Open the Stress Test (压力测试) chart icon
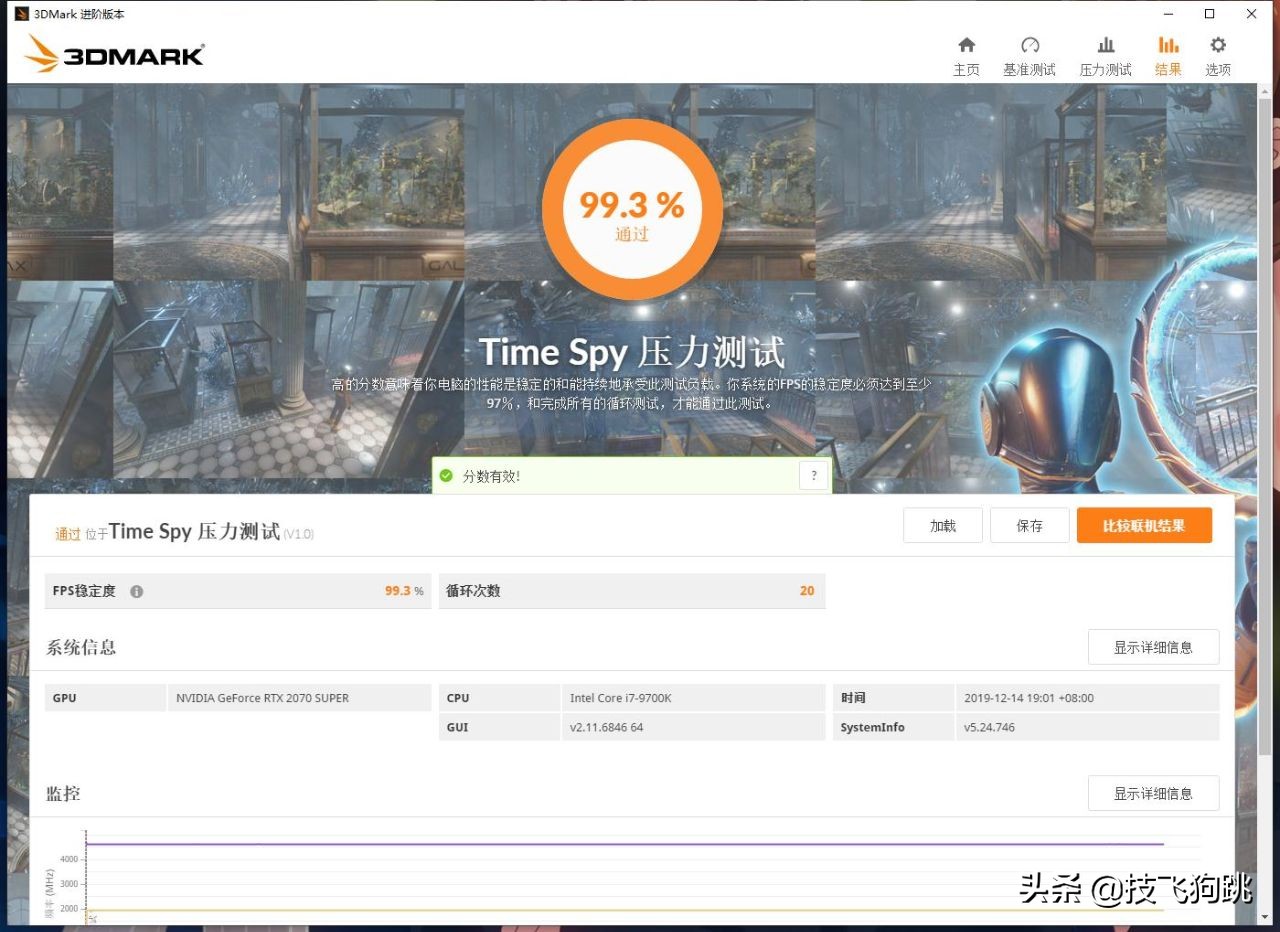Viewport: 1280px width, 932px height. 1105,55
